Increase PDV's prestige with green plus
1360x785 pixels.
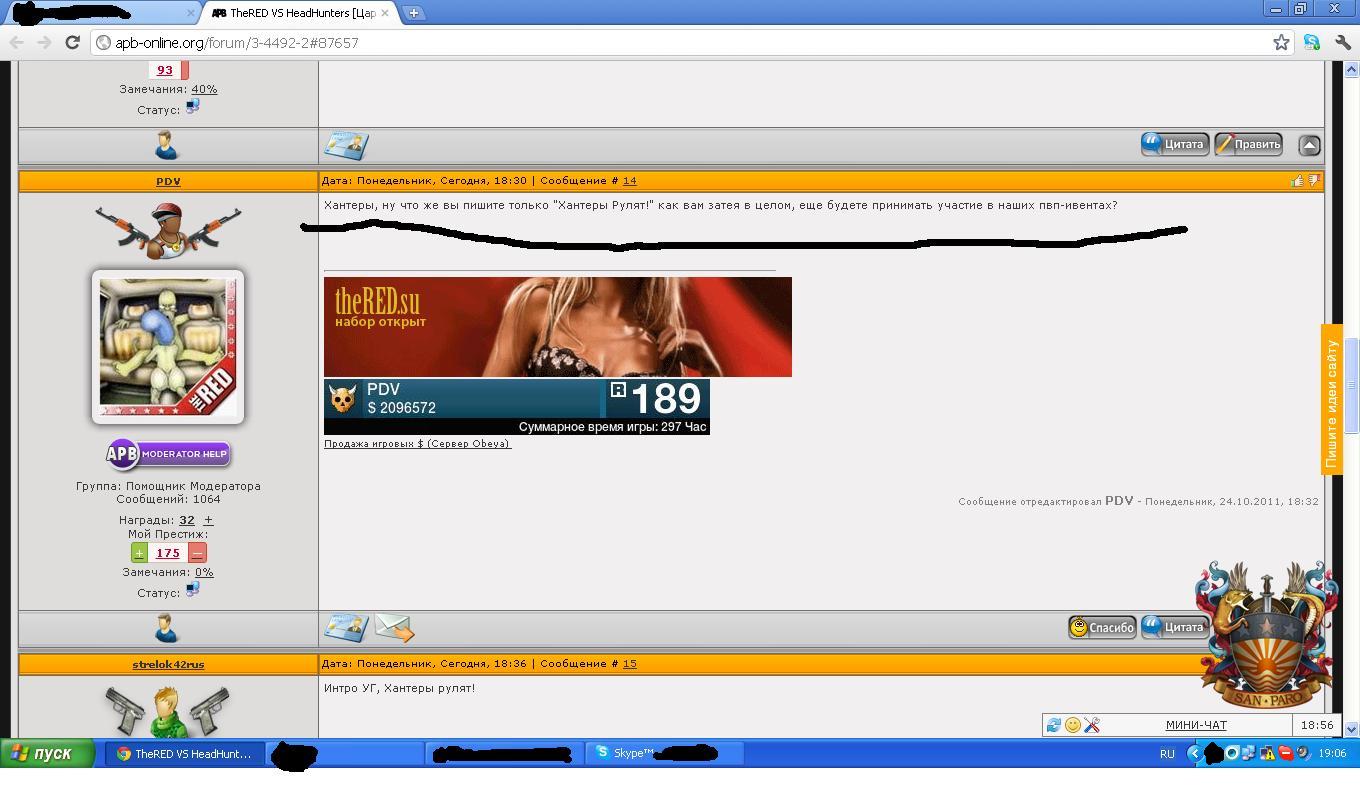point(139,553)
